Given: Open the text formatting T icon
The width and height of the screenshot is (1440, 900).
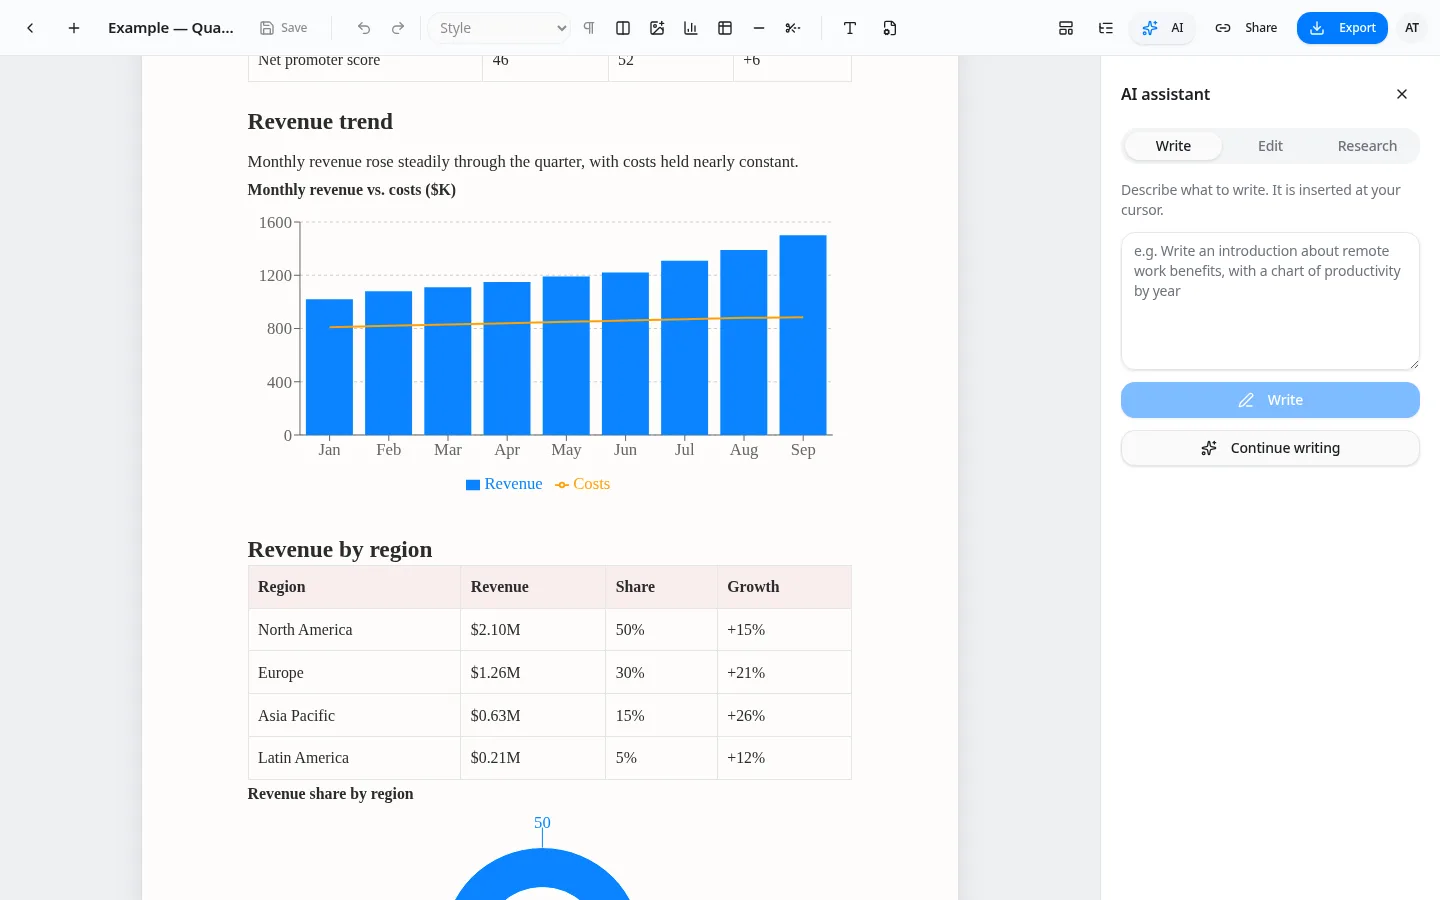Looking at the screenshot, I should tap(850, 28).
